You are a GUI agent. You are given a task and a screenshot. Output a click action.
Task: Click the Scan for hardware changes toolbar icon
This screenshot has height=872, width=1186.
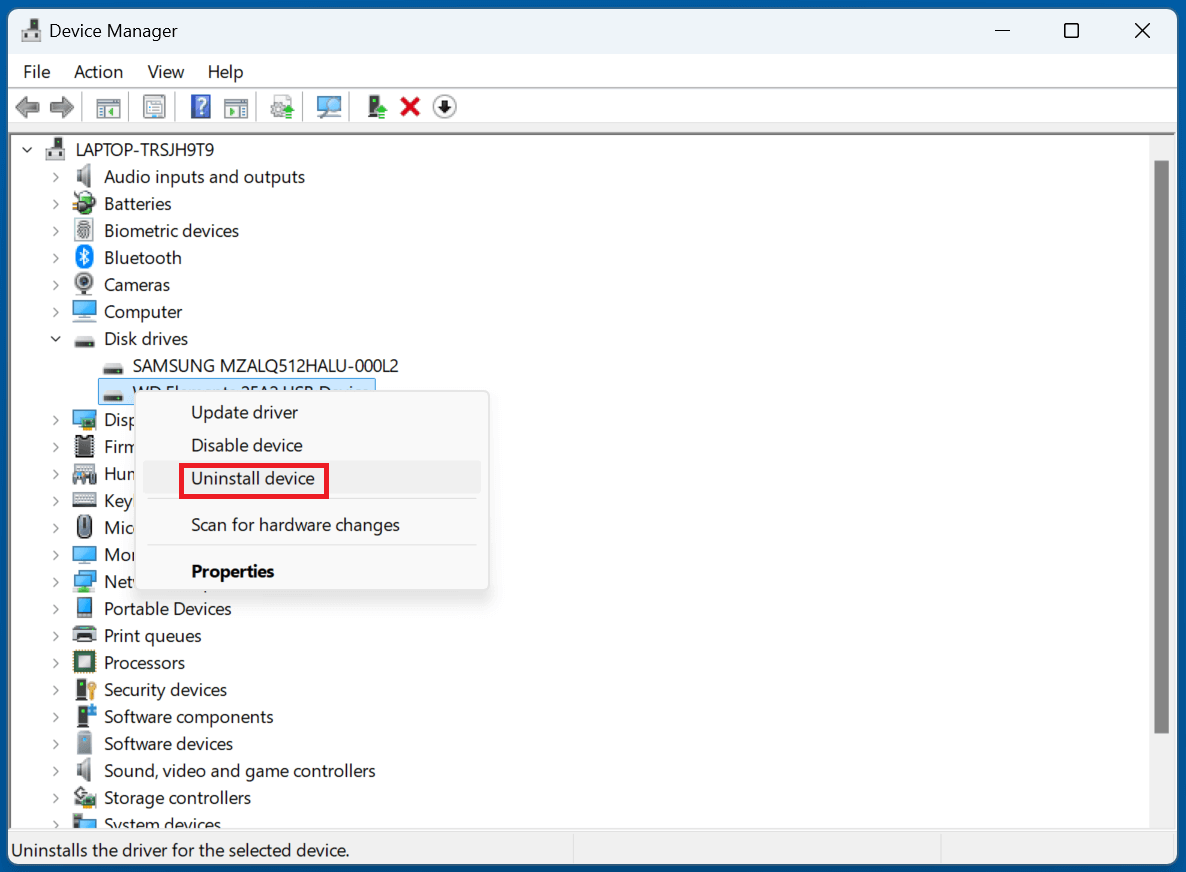point(328,106)
